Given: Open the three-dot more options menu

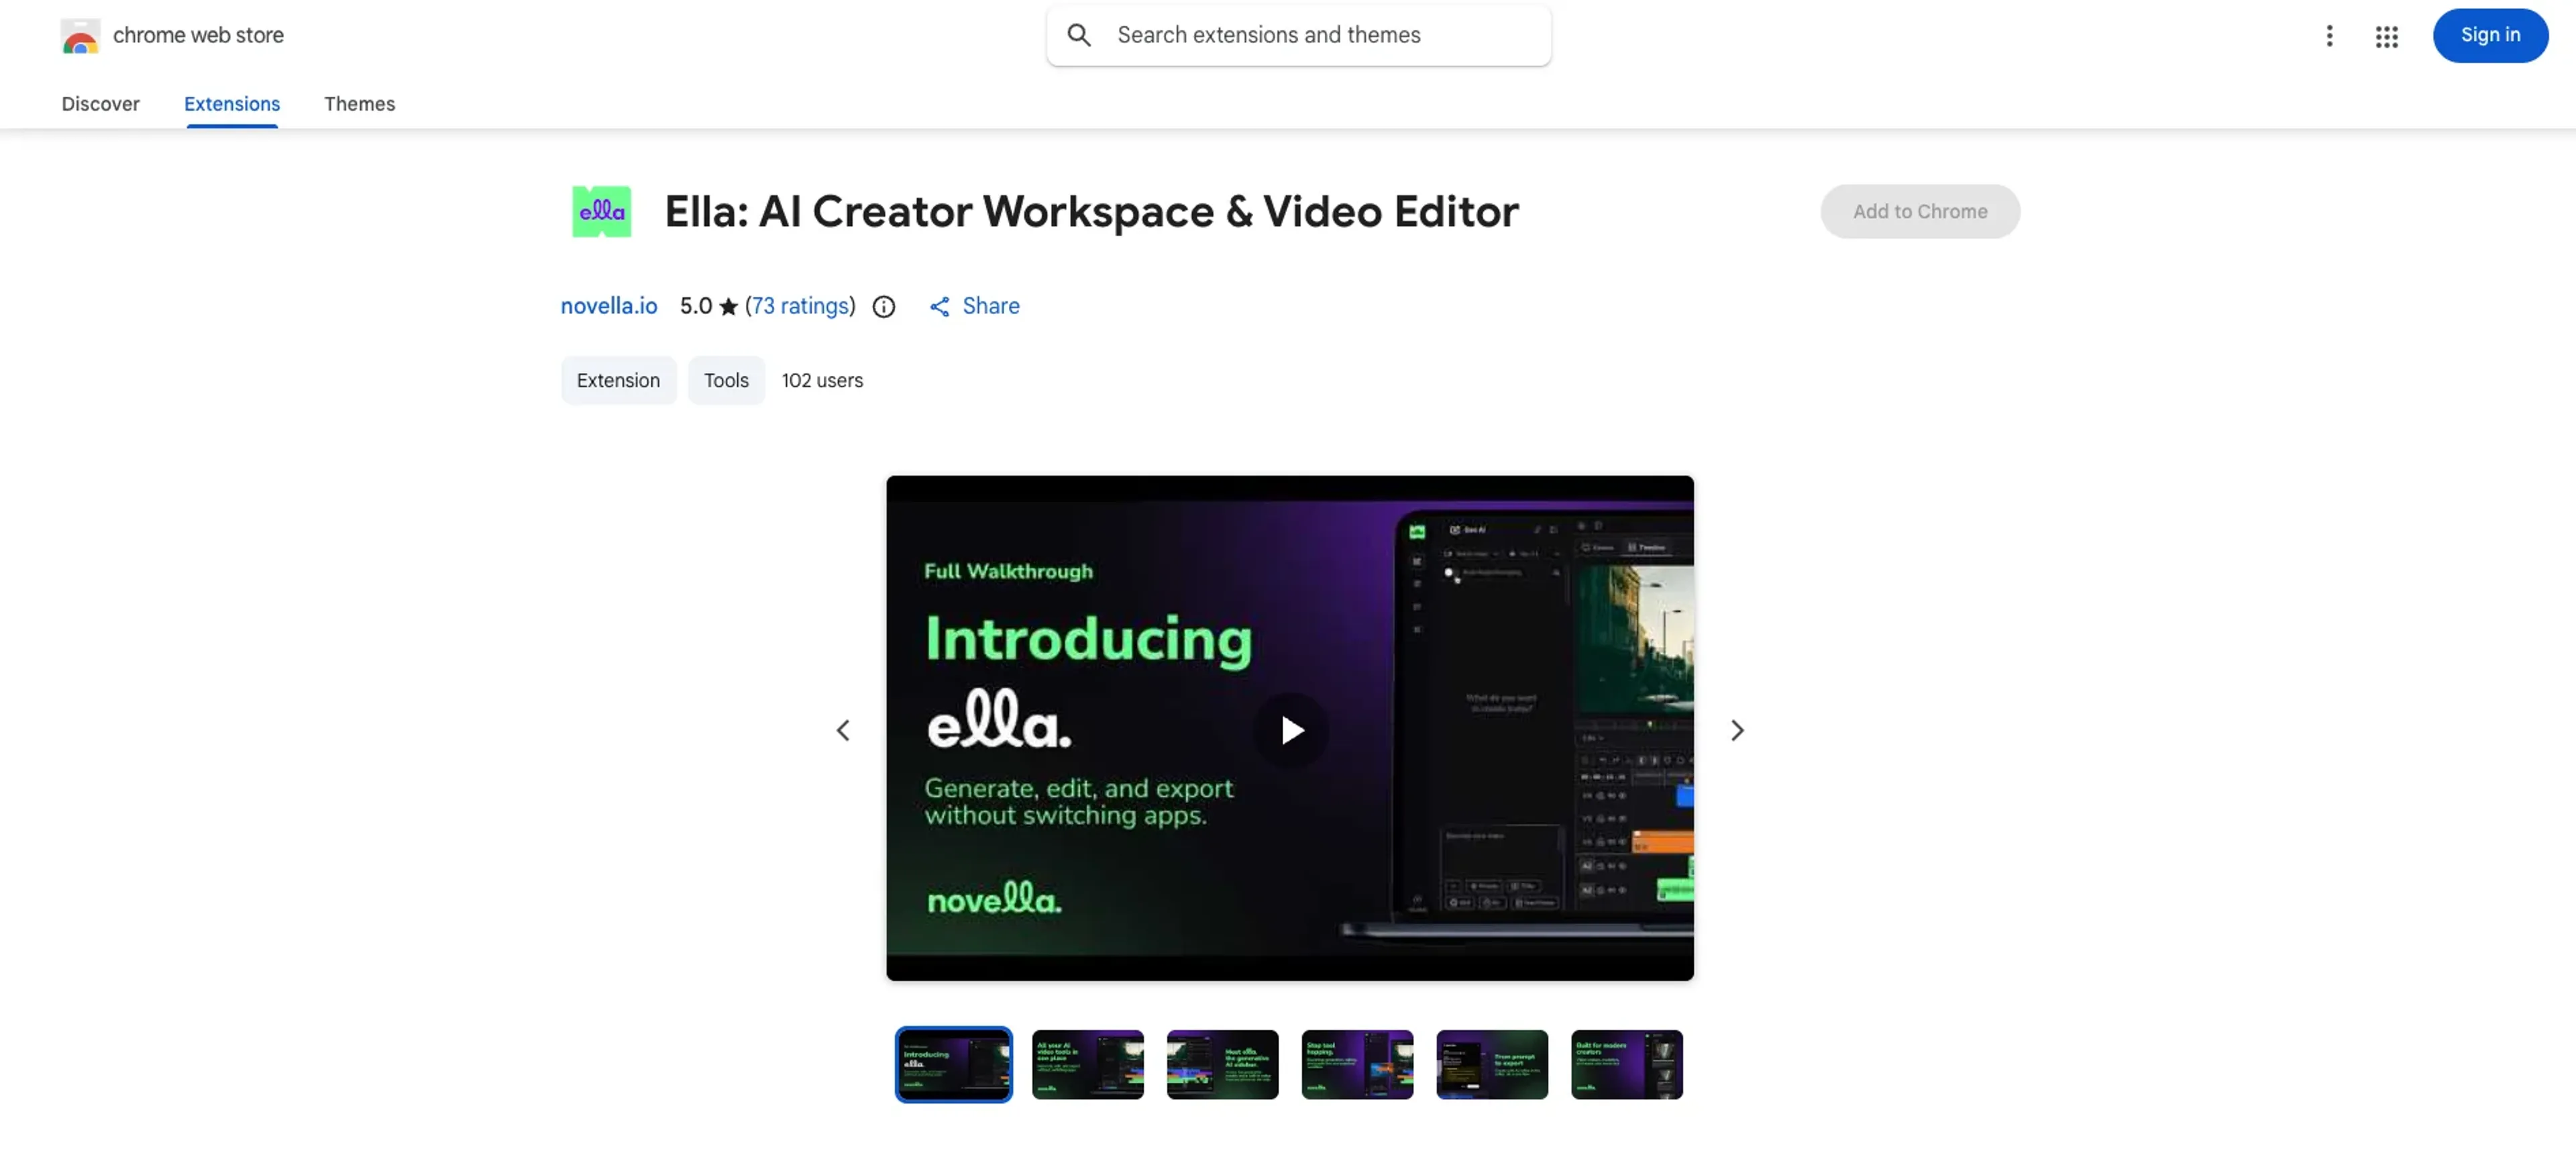Looking at the screenshot, I should click(x=2329, y=35).
